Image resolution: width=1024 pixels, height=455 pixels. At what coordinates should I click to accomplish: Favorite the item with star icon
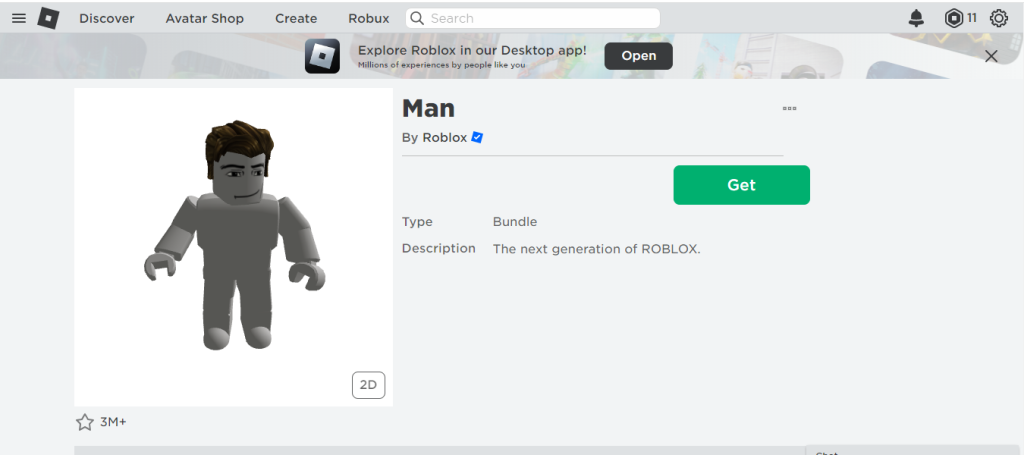85,422
